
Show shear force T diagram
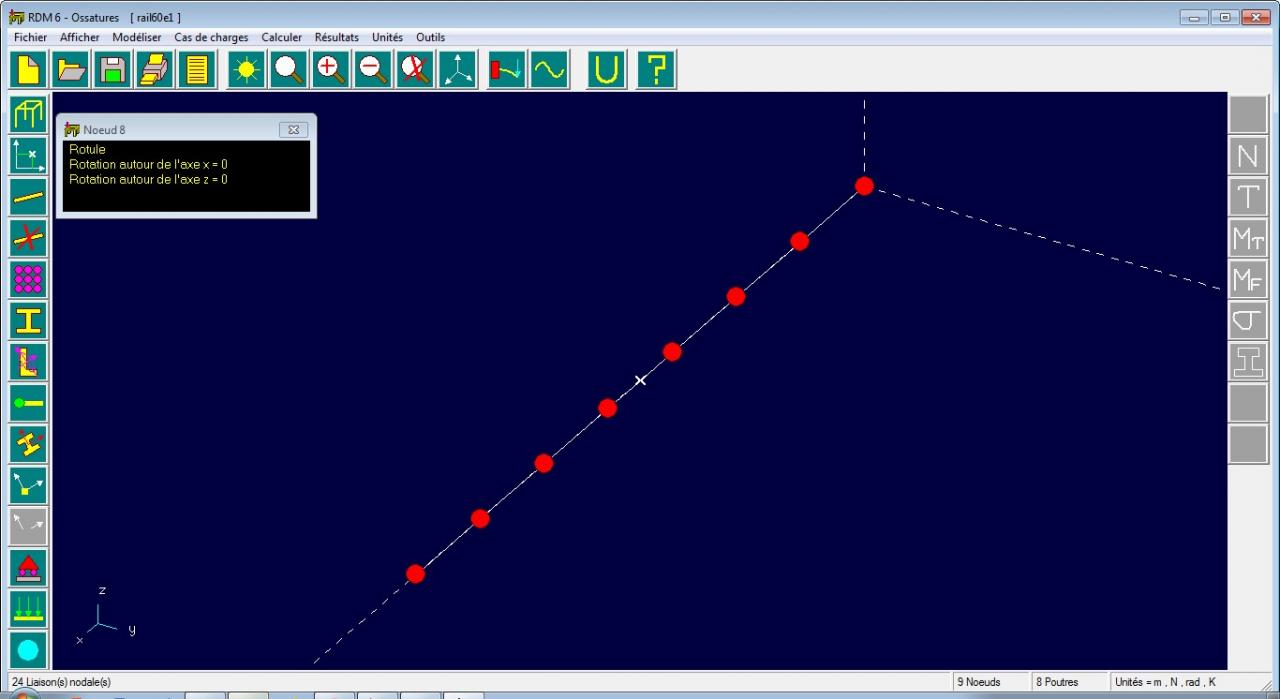1248,197
